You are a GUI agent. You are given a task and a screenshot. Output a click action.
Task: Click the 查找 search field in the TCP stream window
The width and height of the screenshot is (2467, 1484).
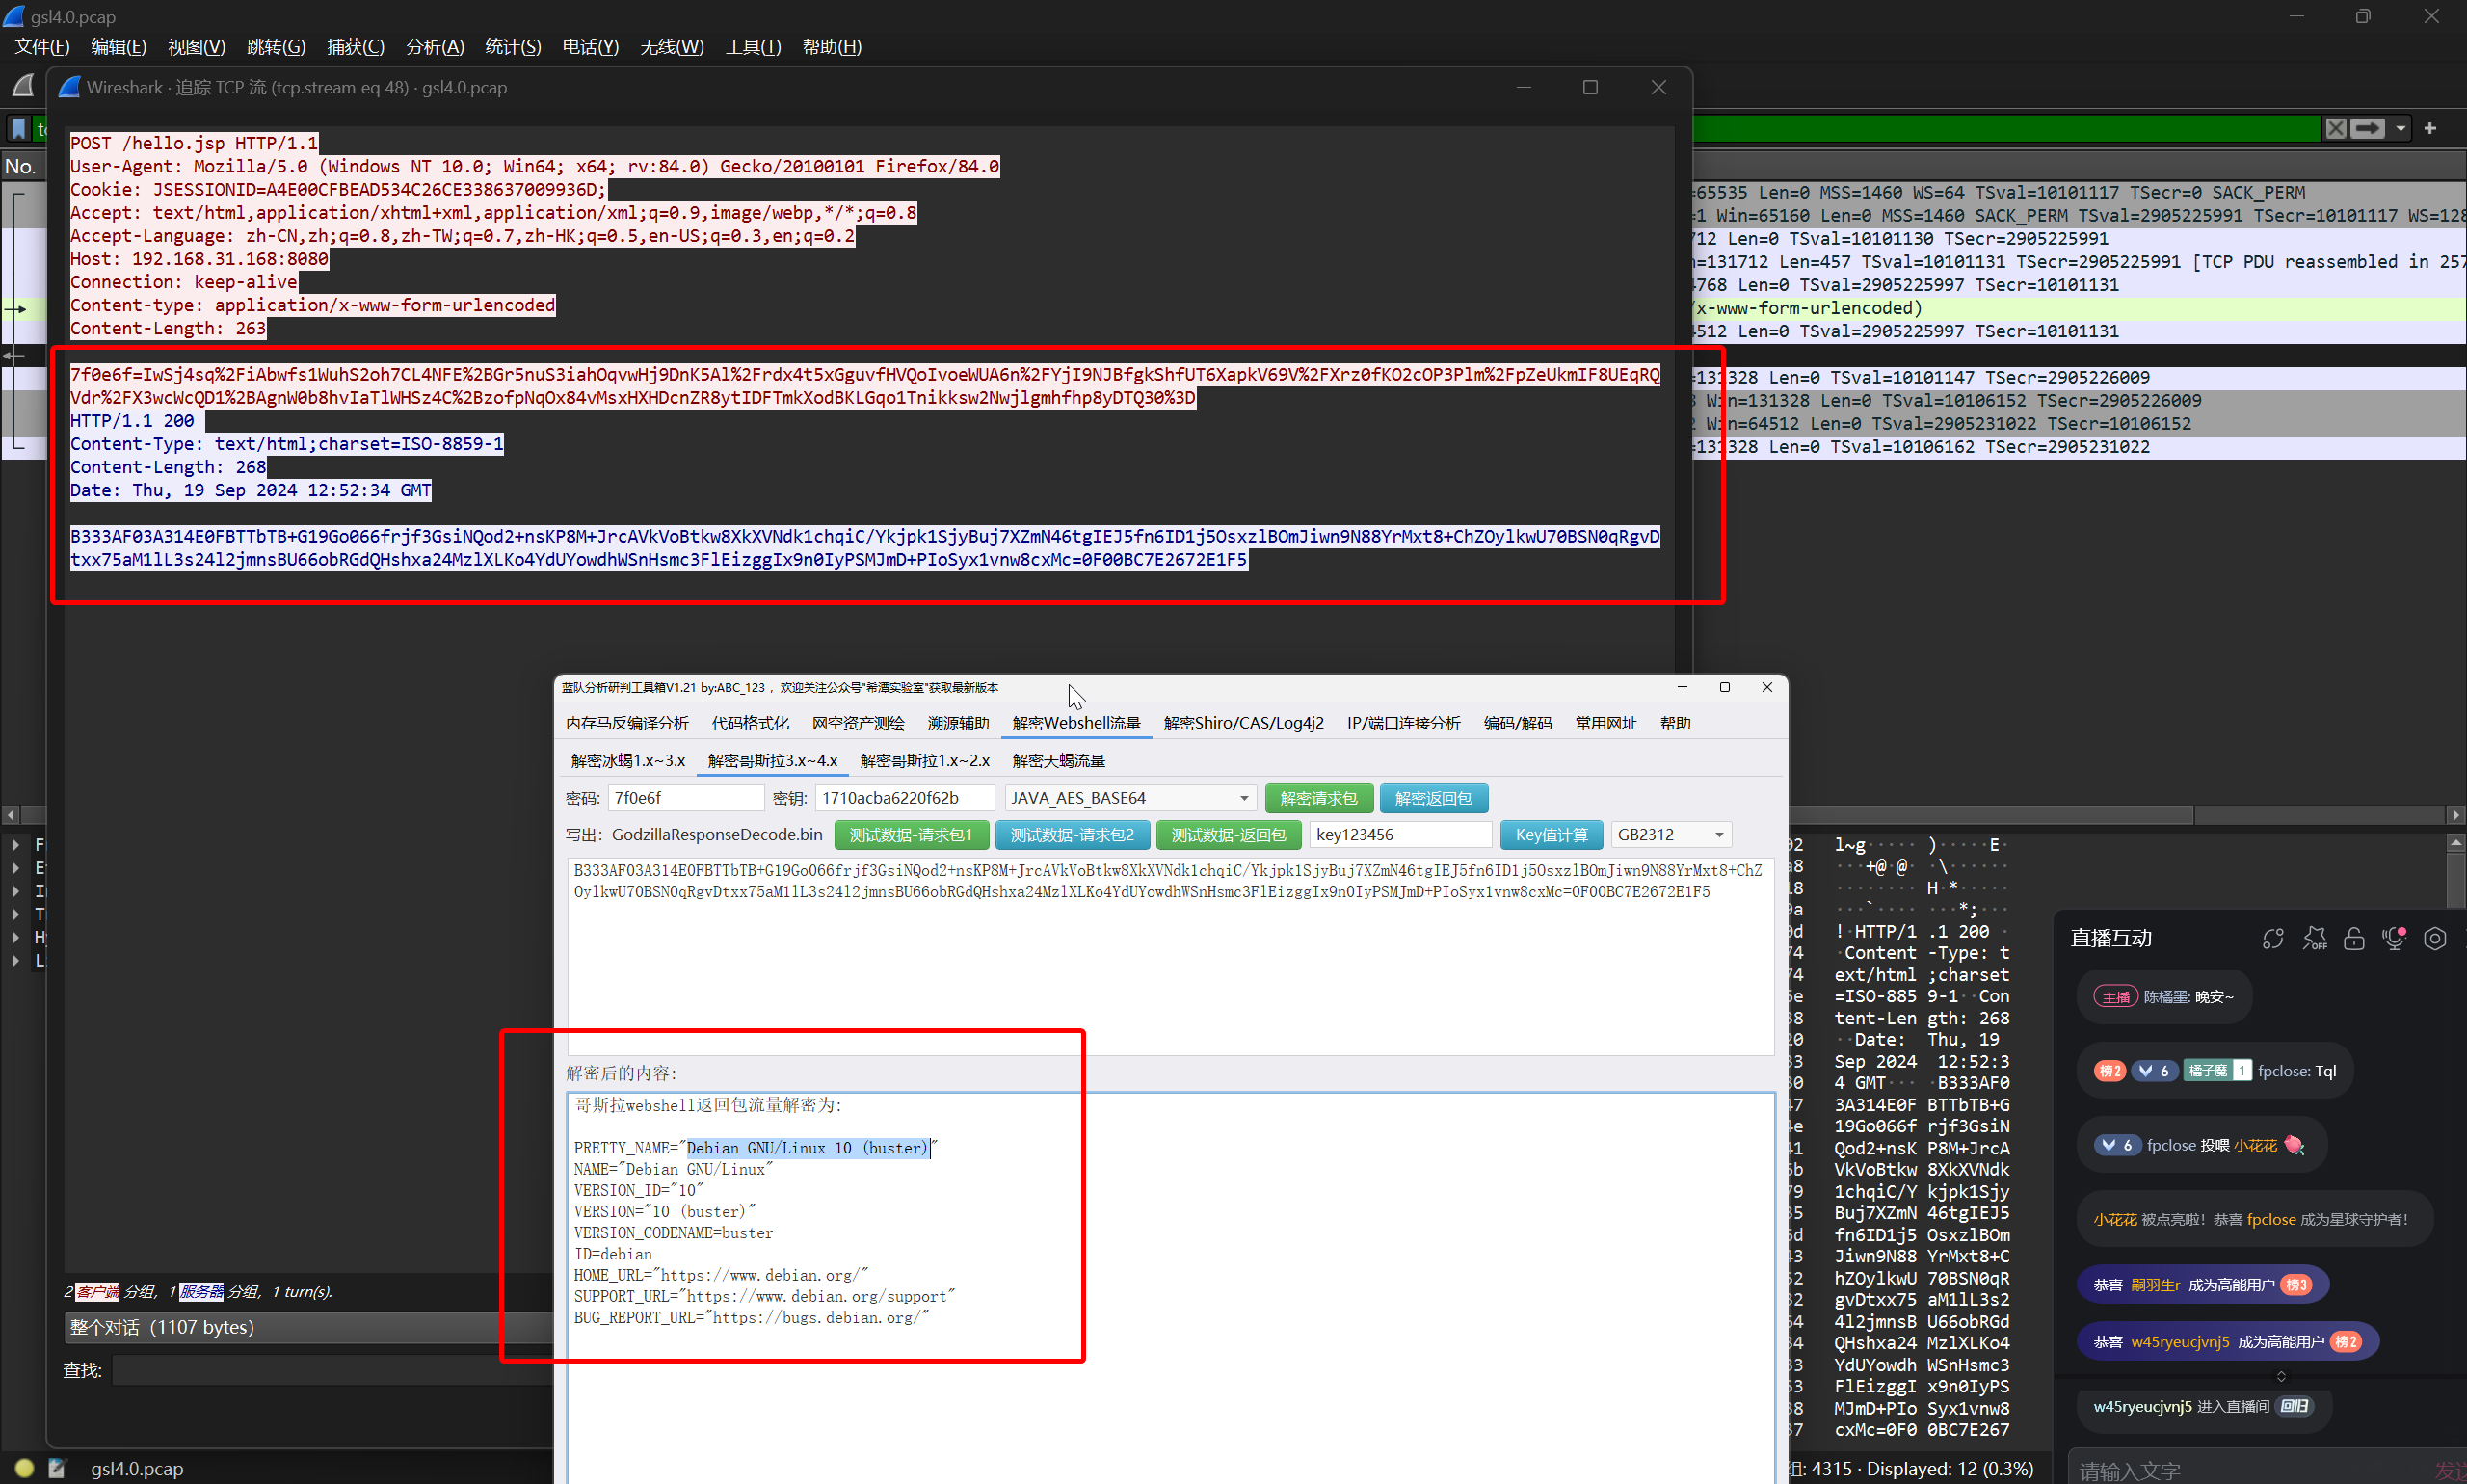332,1370
